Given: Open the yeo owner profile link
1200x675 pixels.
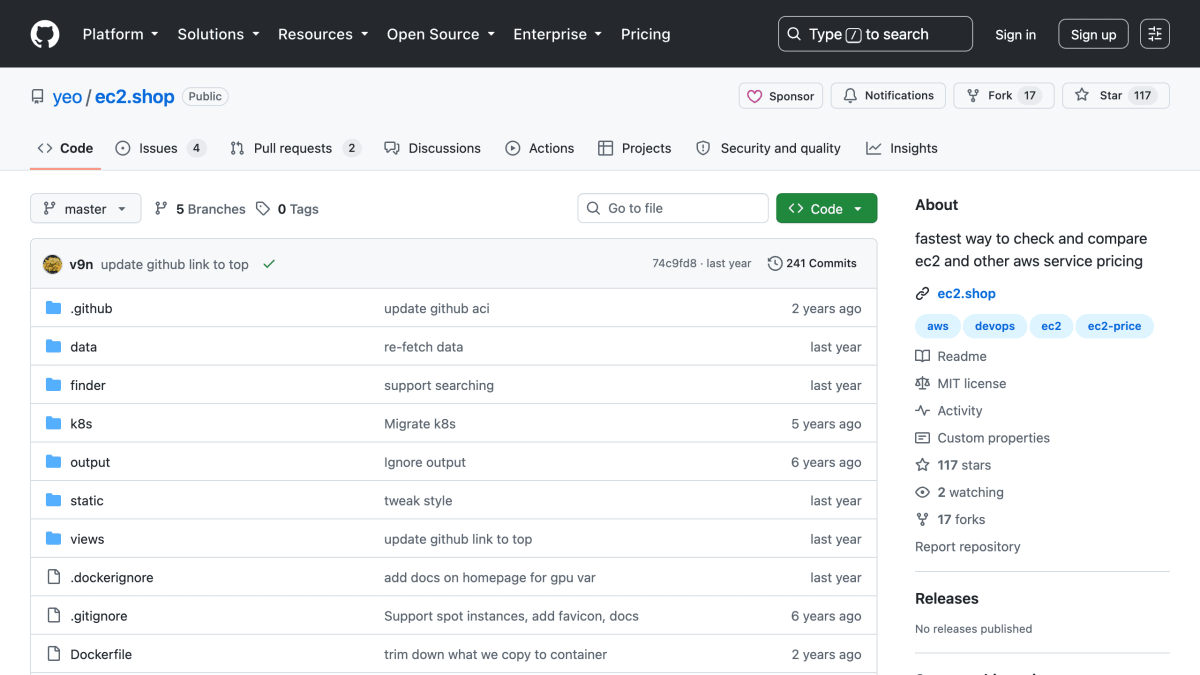Looking at the screenshot, I should [x=67, y=97].
